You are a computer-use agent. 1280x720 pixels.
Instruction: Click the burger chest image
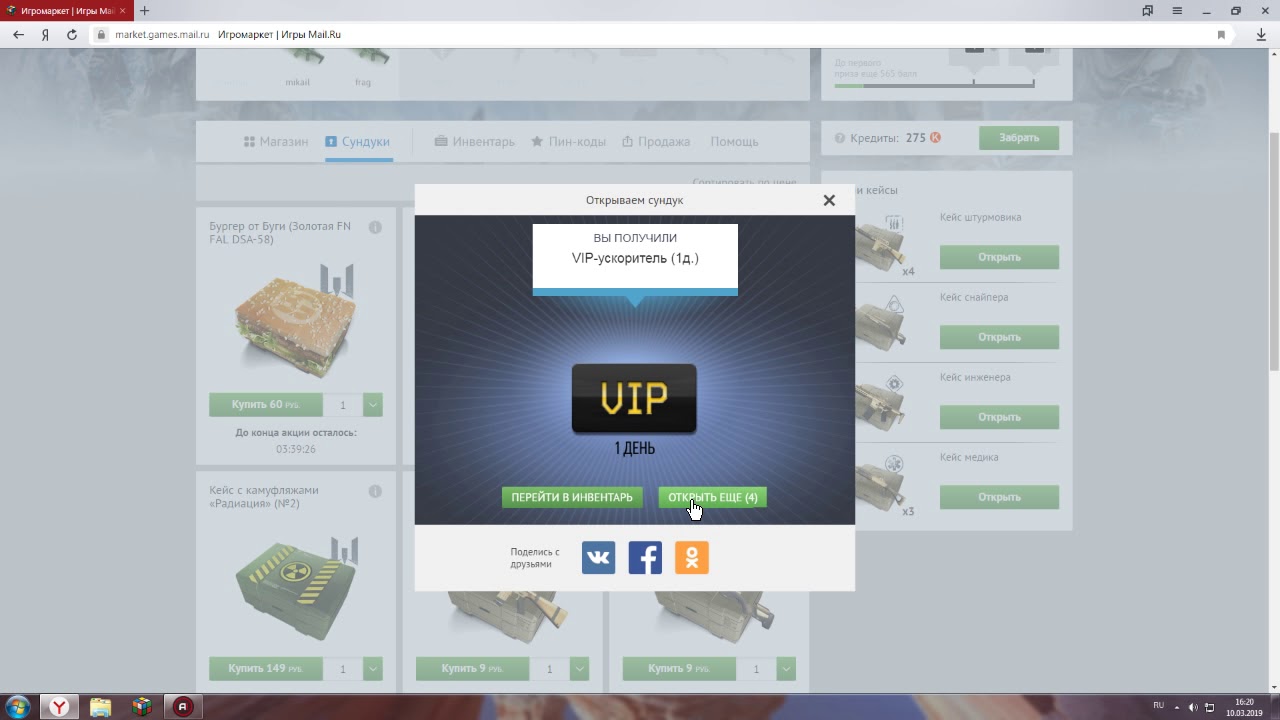coord(295,323)
